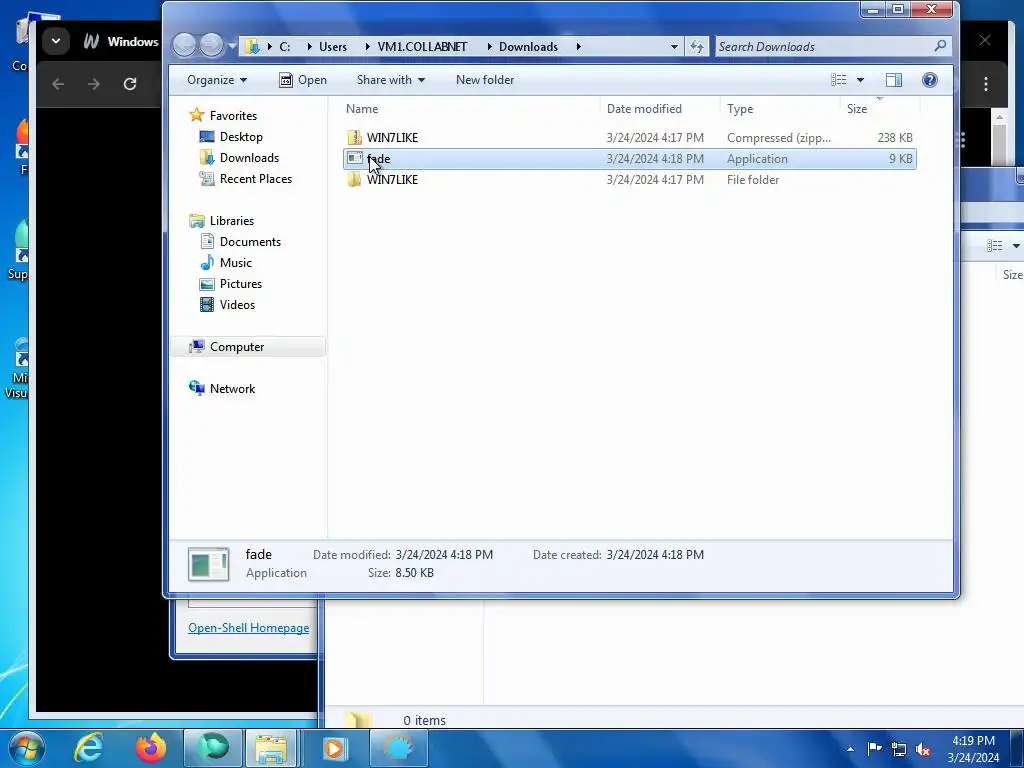Show hidden tray icons arrow

(850, 749)
